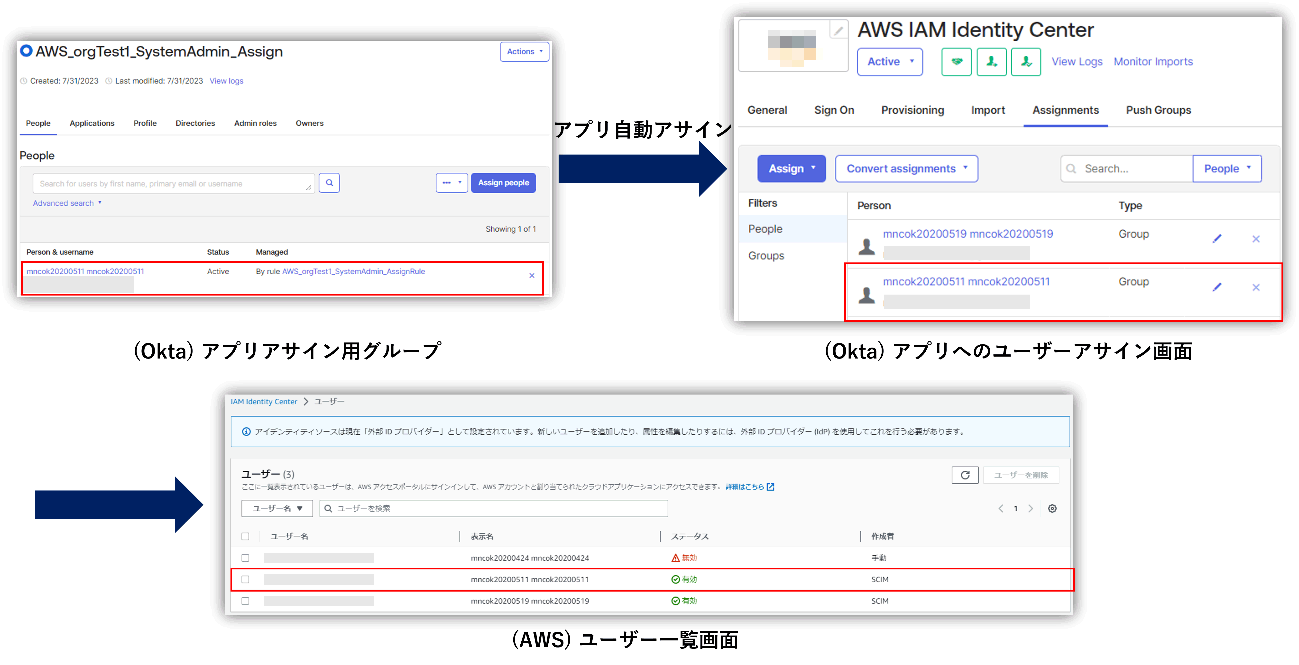Click the Assign people button
1299x665 pixels.
[x=503, y=183]
